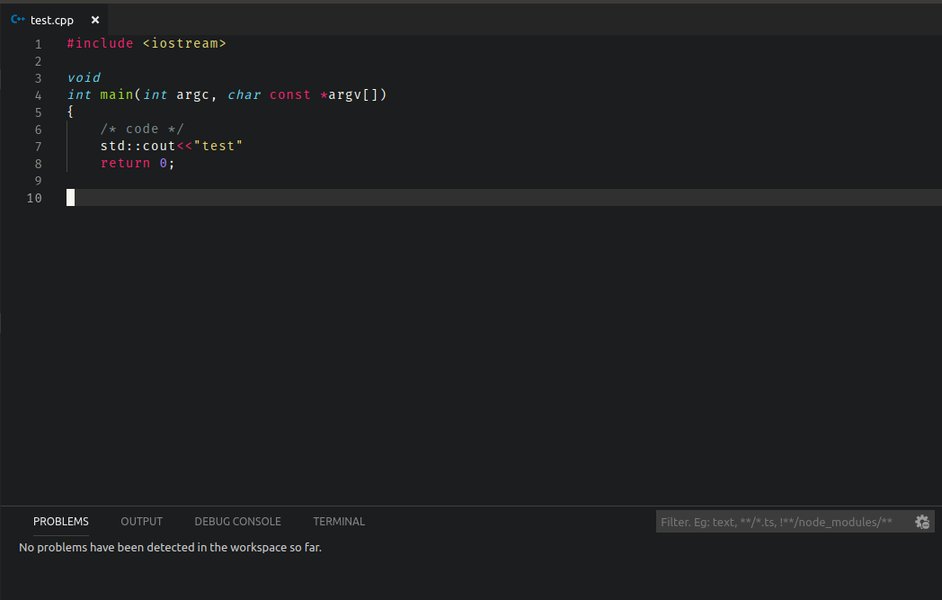This screenshot has height=600, width=942.
Task: Click line number 4 in the gutter
Action: (38, 95)
